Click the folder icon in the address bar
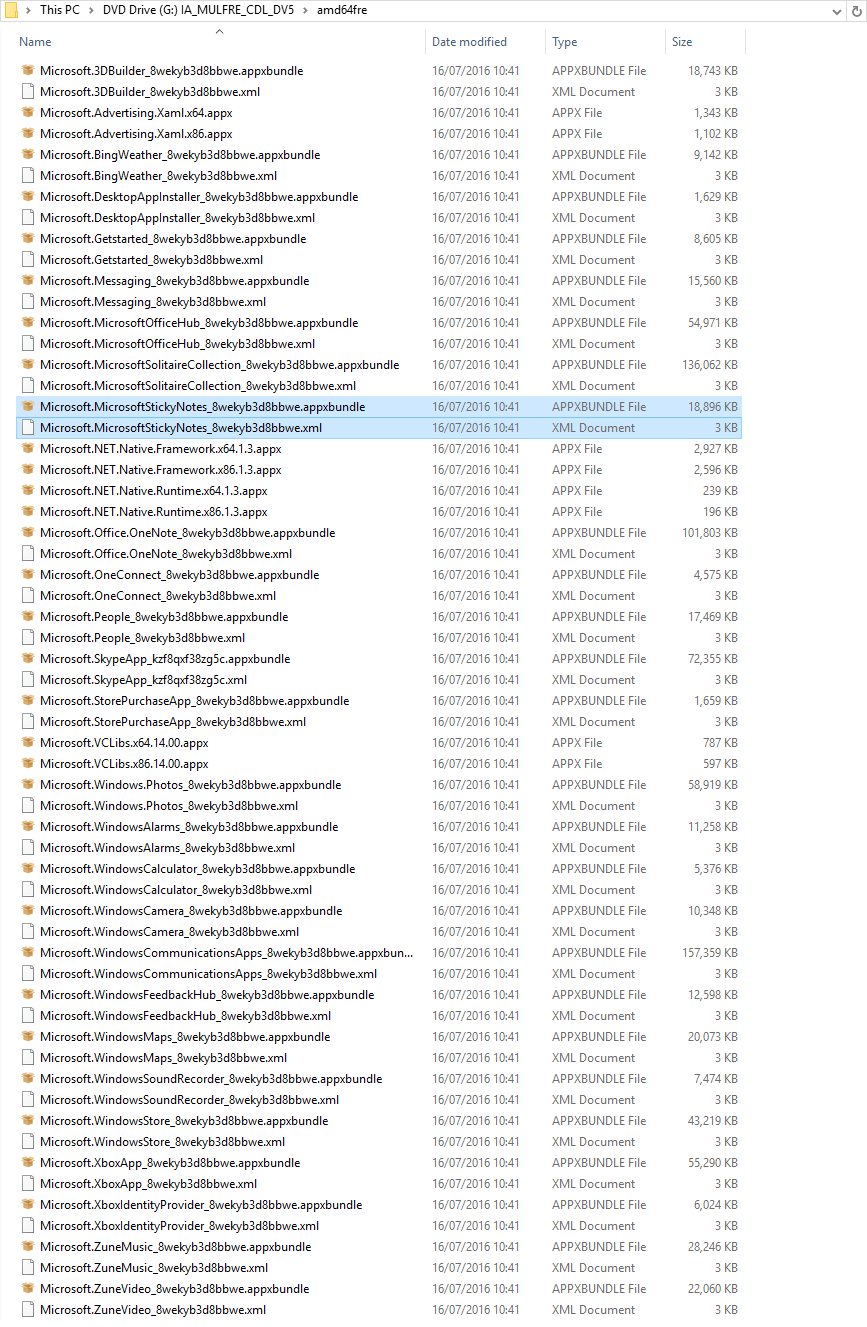The height and width of the screenshot is (1327, 867). [11, 10]
